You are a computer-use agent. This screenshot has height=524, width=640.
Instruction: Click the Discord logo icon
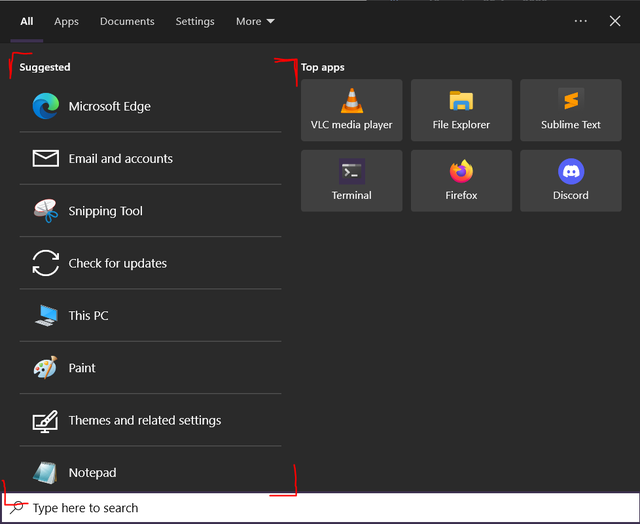(x=571, y=171)
